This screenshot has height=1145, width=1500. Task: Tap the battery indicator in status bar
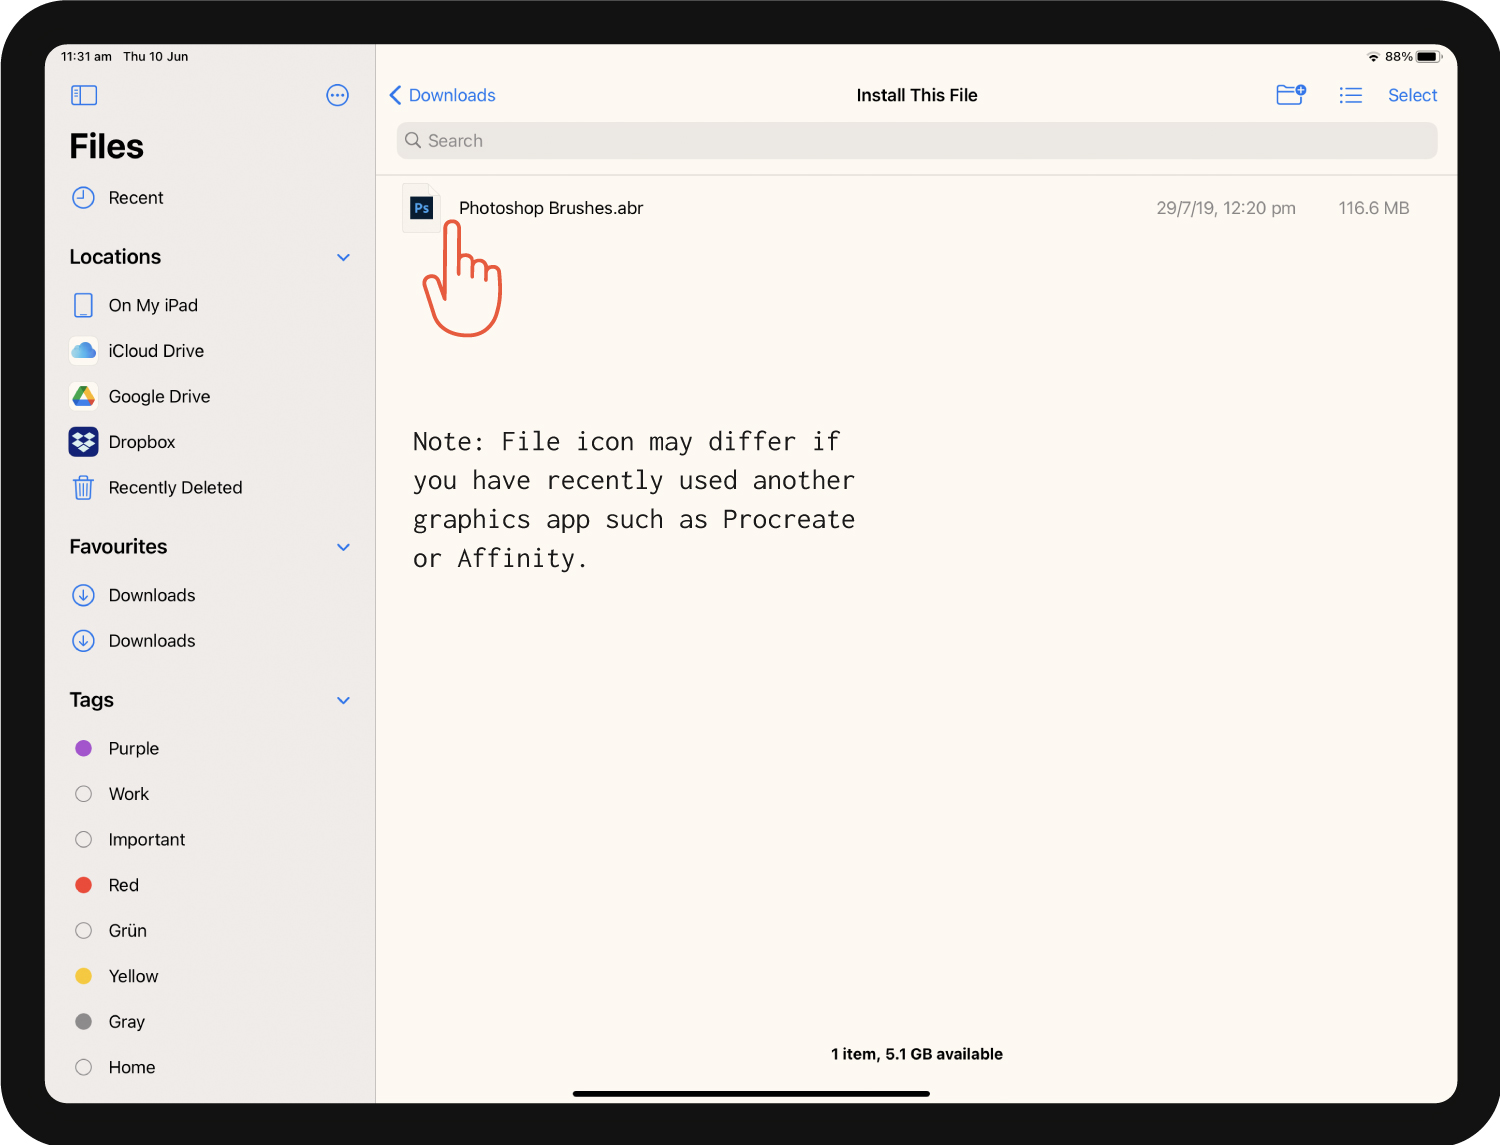pyautogui.click(x=1429, y=57)
